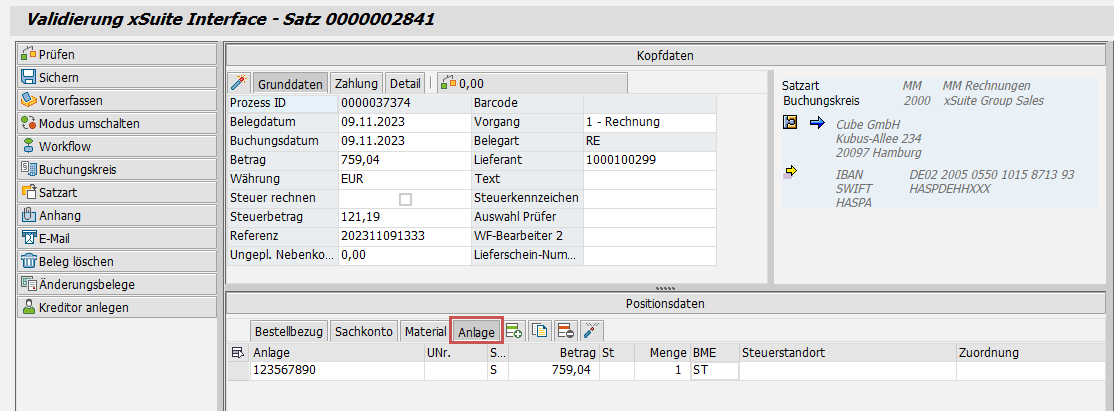
Task: Click the yellow arrow next to IBAN
Action: pos(790,171)
